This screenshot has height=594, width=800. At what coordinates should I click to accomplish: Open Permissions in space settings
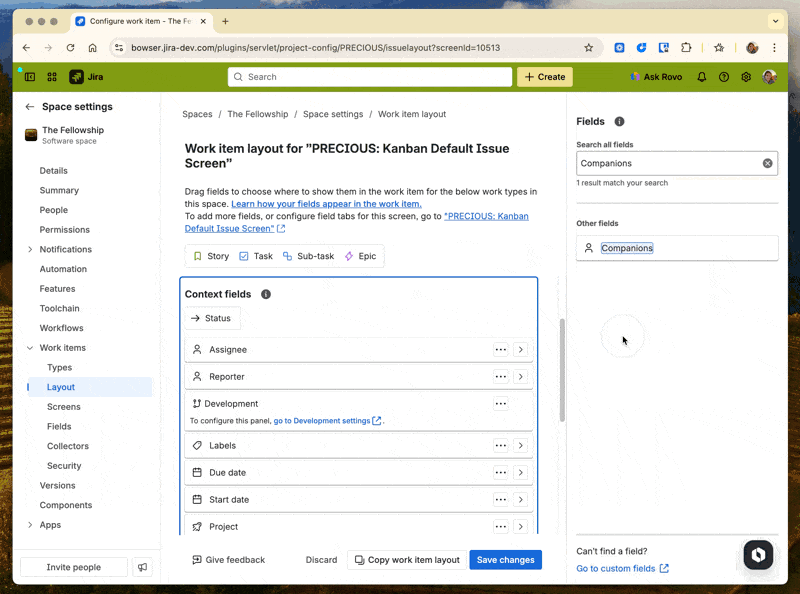coord(65,230)
